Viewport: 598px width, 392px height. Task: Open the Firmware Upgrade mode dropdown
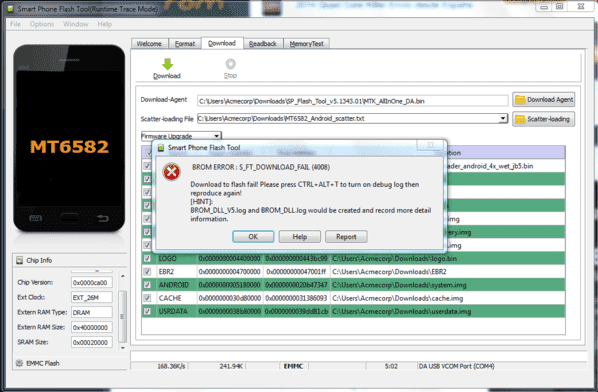[x=217, y=136]
